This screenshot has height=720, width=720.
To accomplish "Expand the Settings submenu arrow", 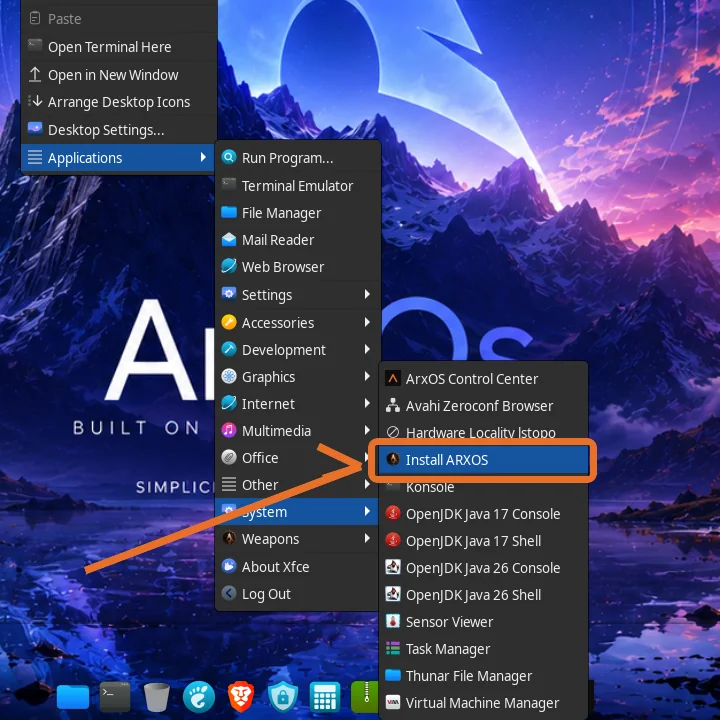I will click(367, 294).
